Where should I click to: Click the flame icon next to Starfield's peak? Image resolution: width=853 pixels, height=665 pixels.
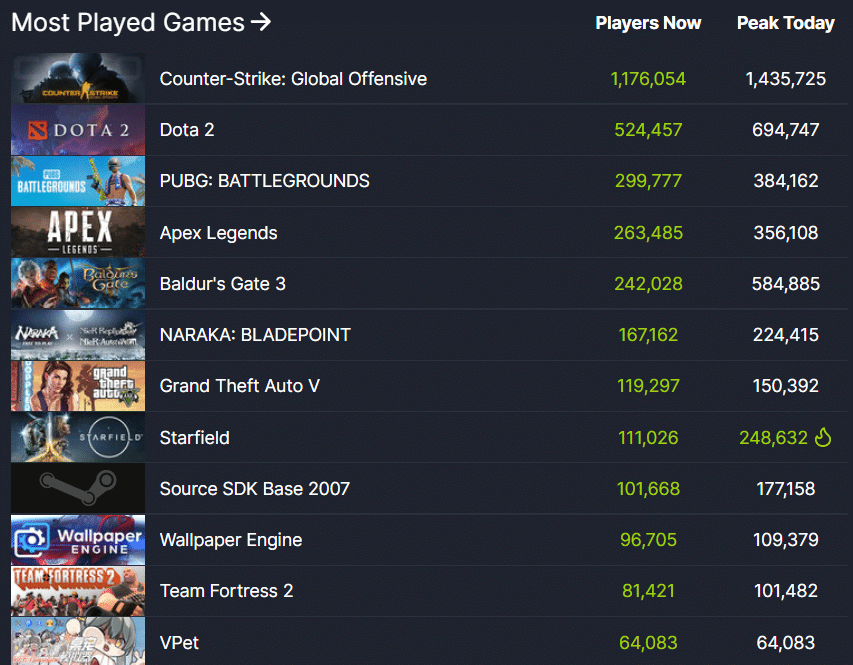tap(823, 438)
